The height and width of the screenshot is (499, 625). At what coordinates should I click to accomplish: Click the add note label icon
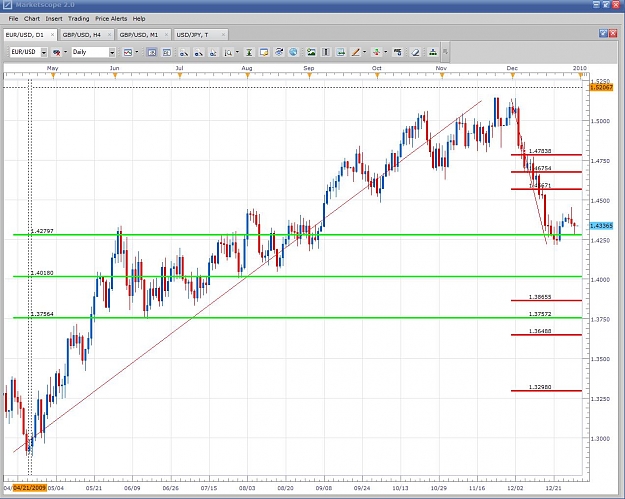click(263, 52)
